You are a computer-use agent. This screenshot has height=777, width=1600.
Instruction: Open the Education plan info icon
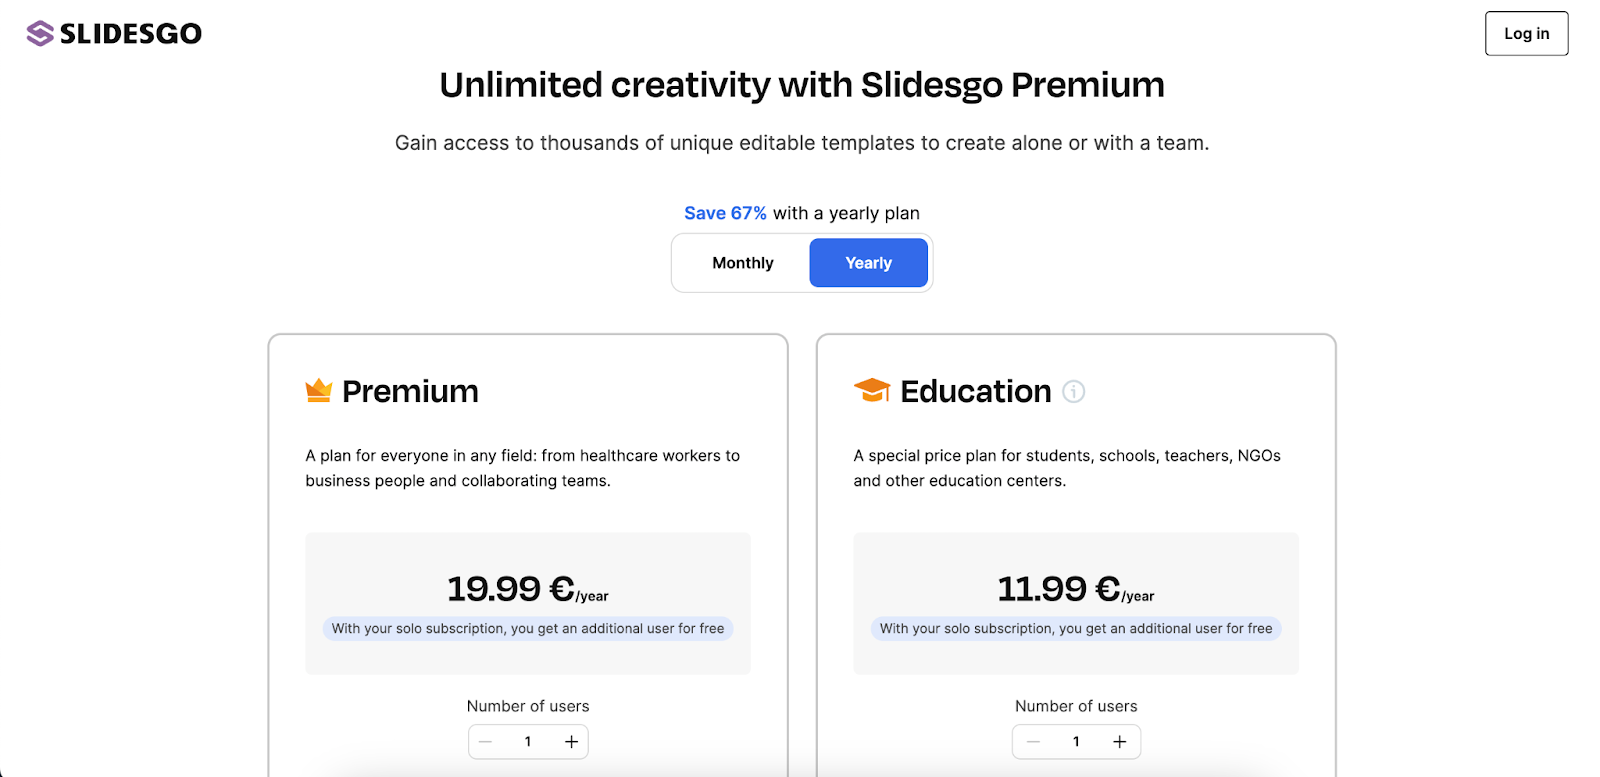1073,391
